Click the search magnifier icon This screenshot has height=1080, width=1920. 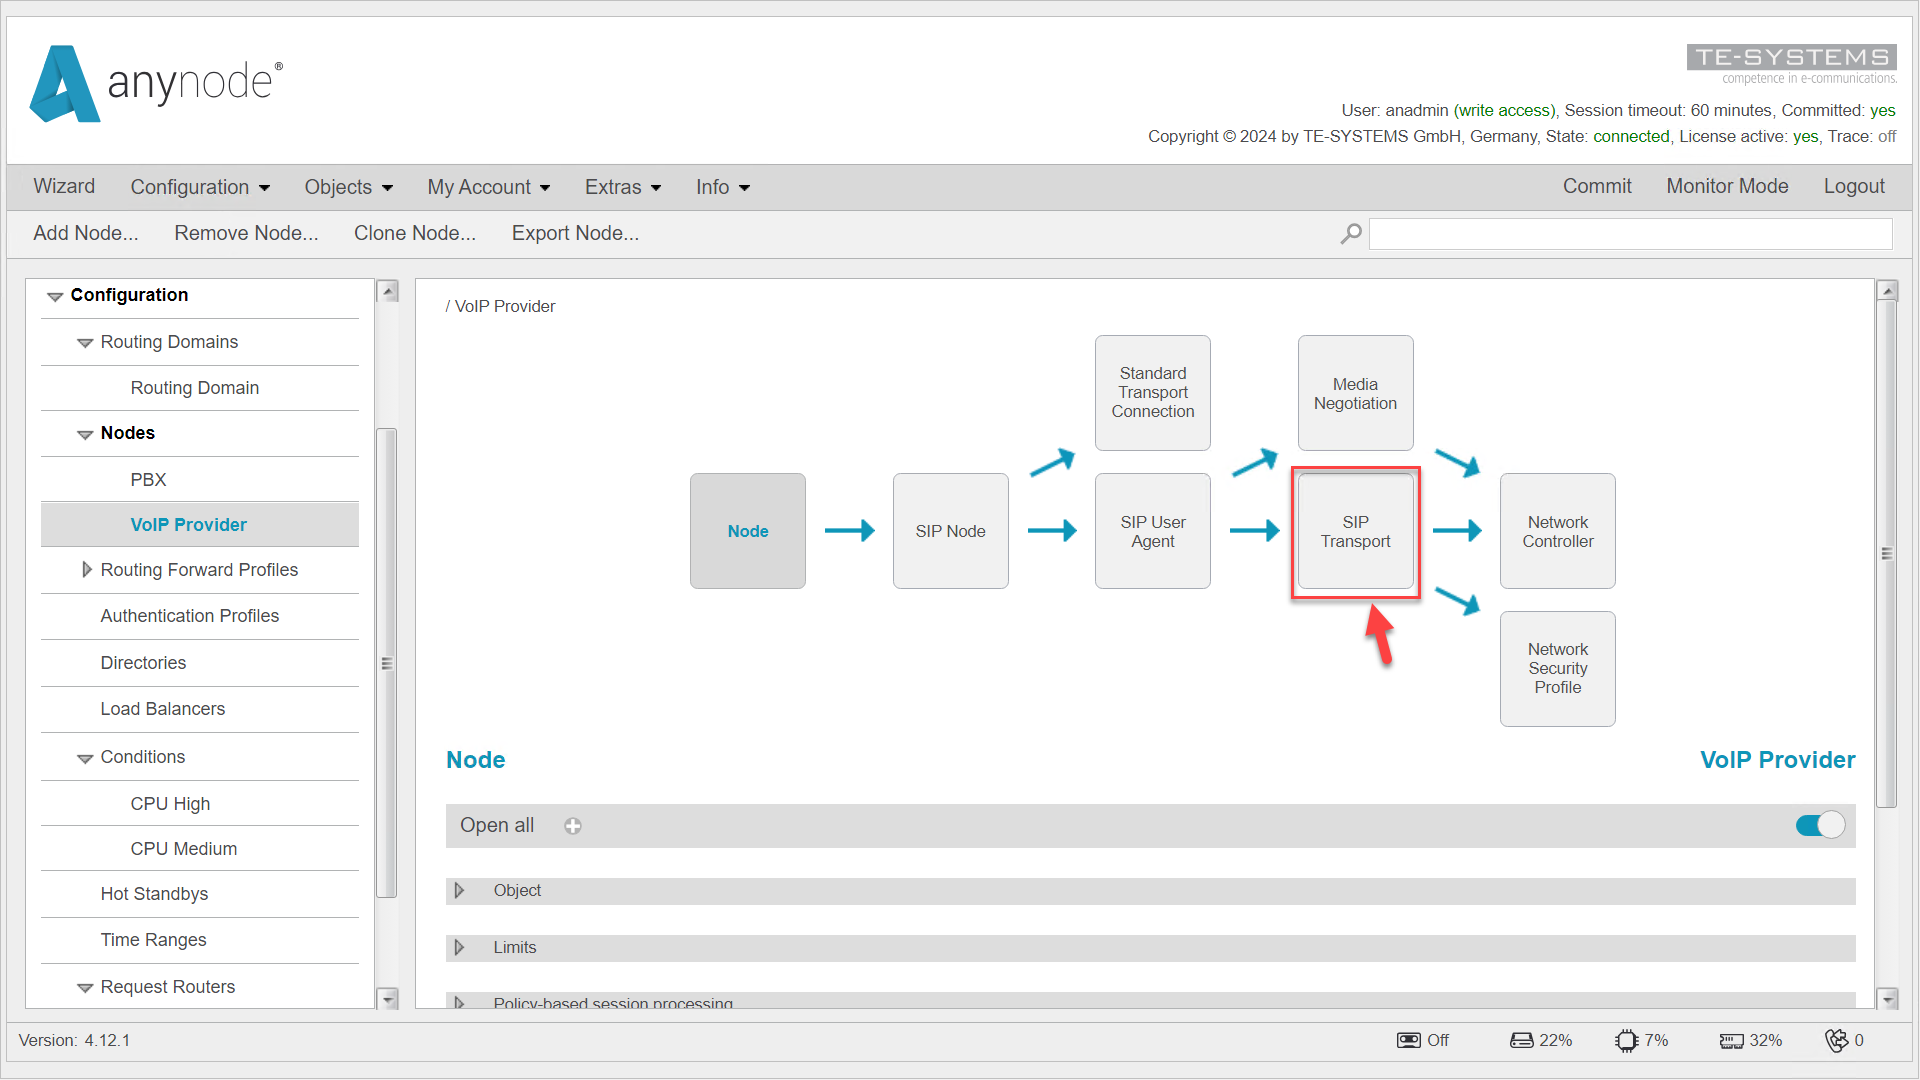click(x=1350, y=233)
